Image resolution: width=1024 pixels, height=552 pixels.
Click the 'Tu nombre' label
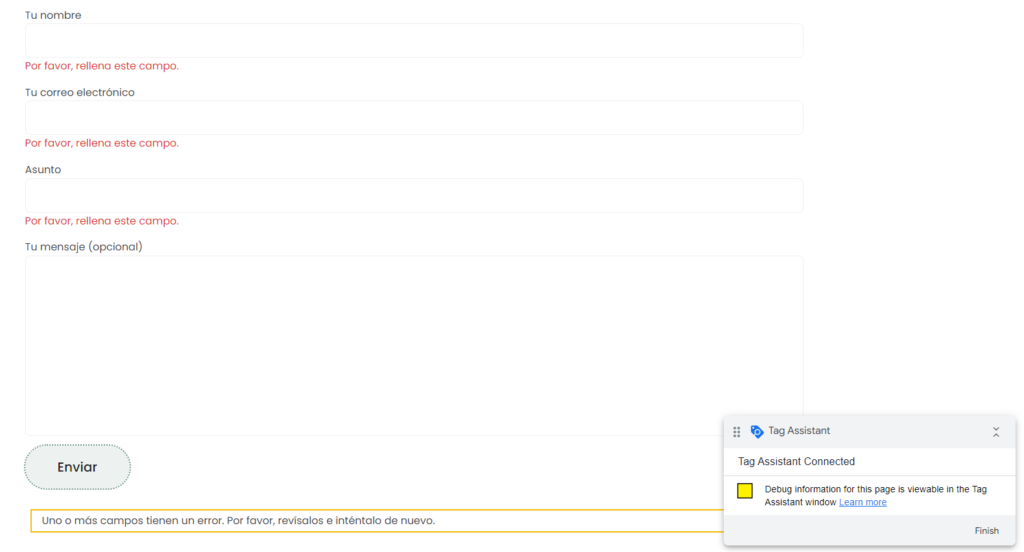coord(53,15)
